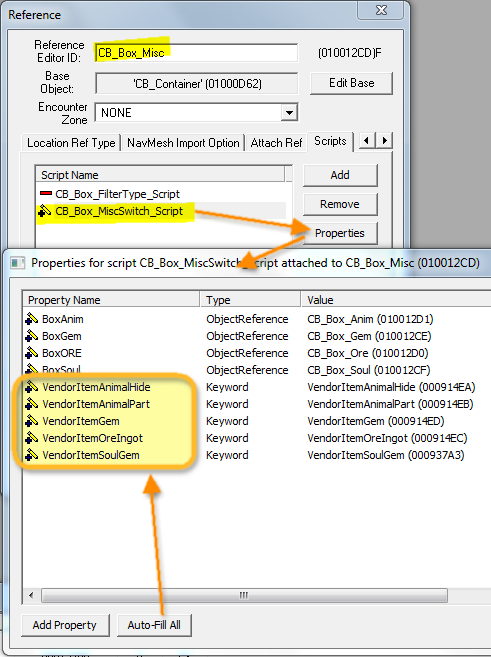491x657 pixels.
Task: Click the BoxORE property pencil icon
Action: [x=31, y=353]
